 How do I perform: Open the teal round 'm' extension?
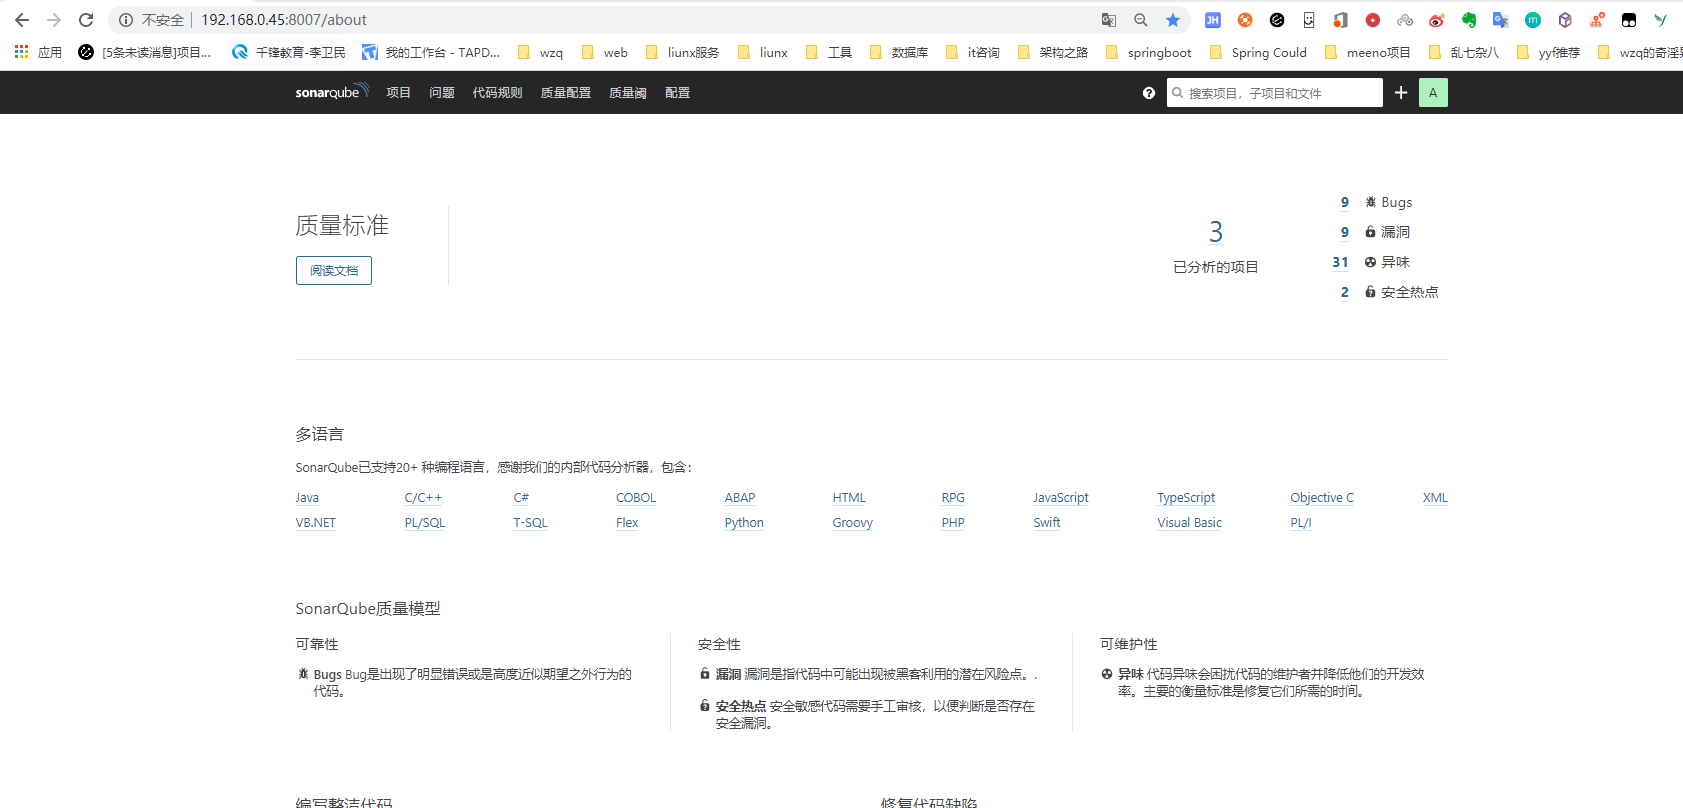pyautogui.click(x=1533, y=20)
